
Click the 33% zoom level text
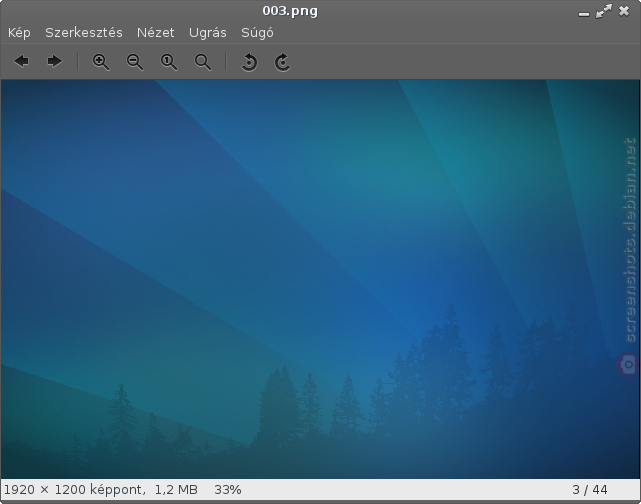click(228, 490)
